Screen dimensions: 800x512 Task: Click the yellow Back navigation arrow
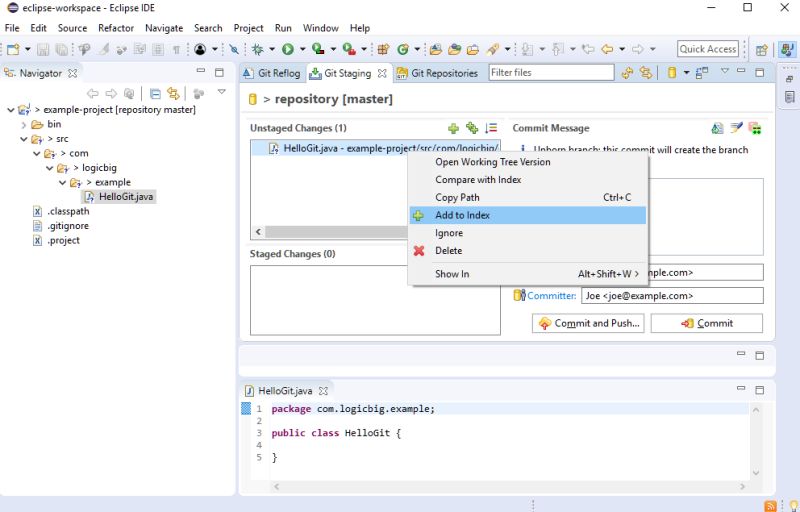pos(607,49)
